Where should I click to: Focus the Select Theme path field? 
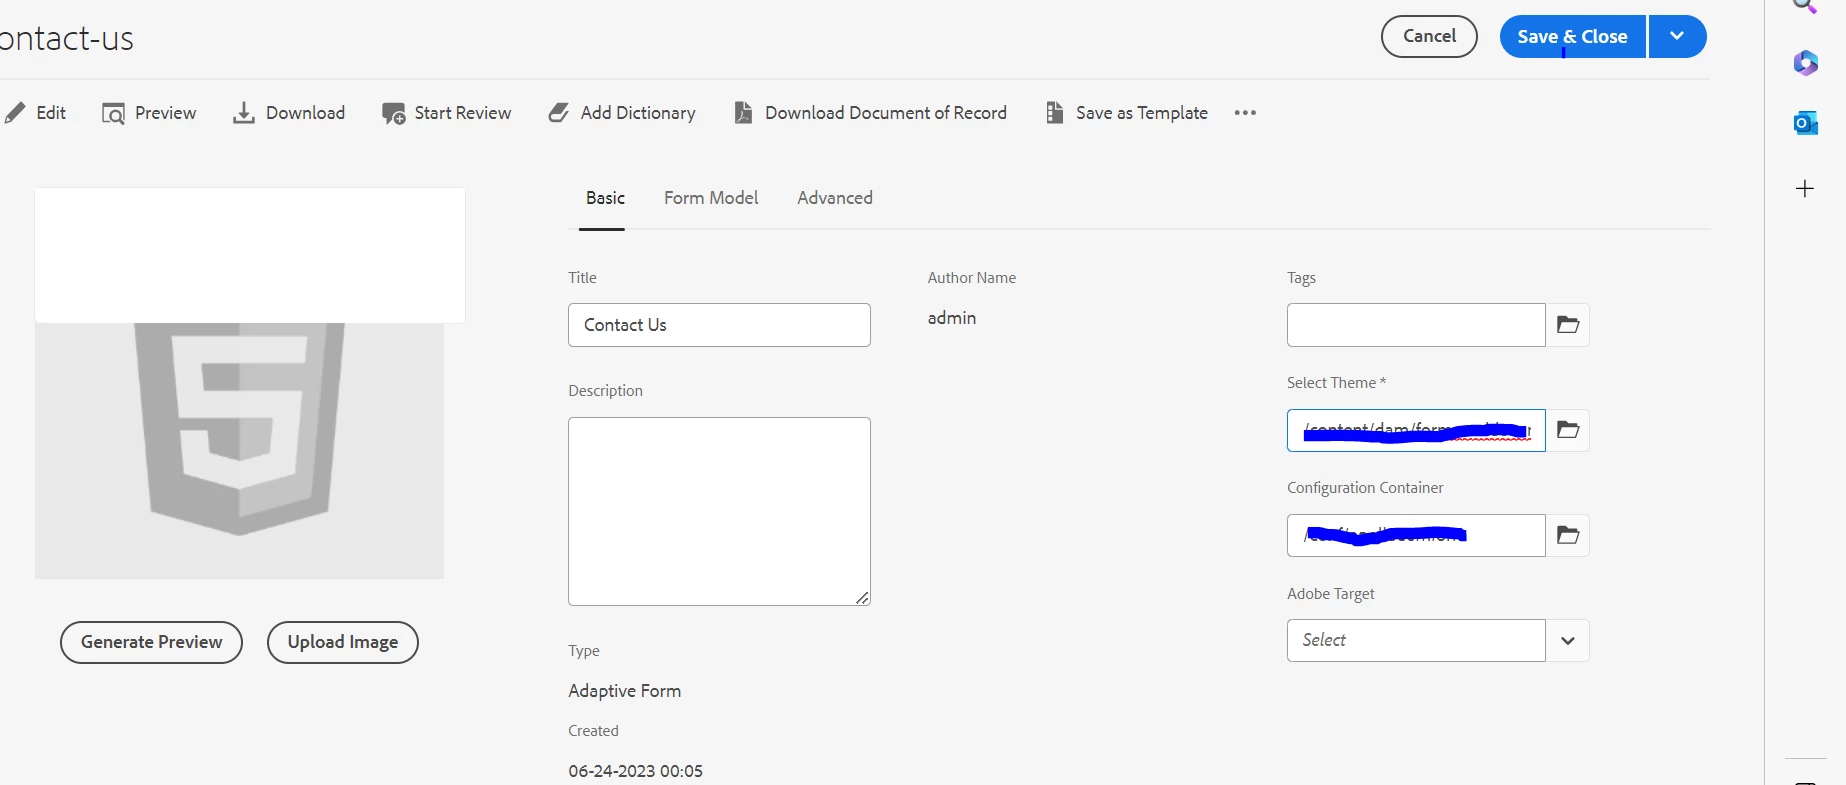(1416, 430)
